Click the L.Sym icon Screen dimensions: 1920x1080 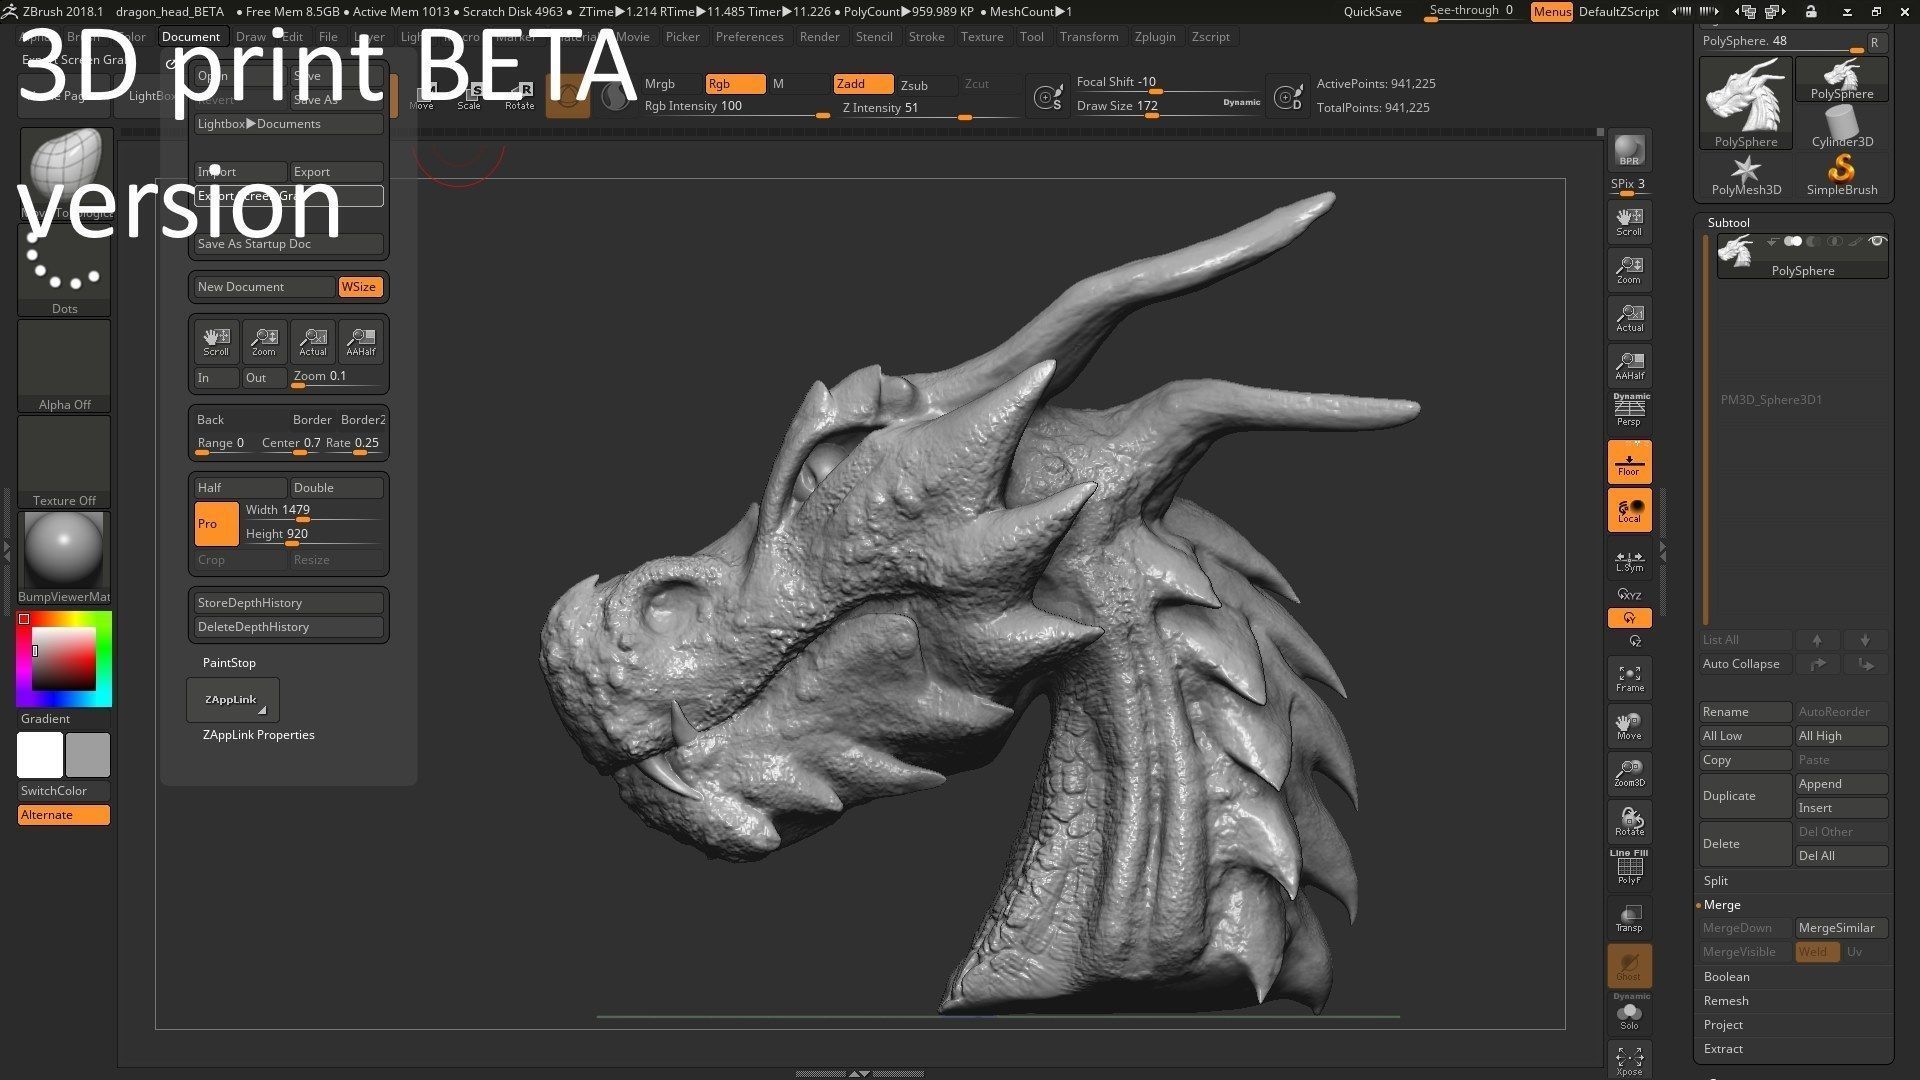1629,561
